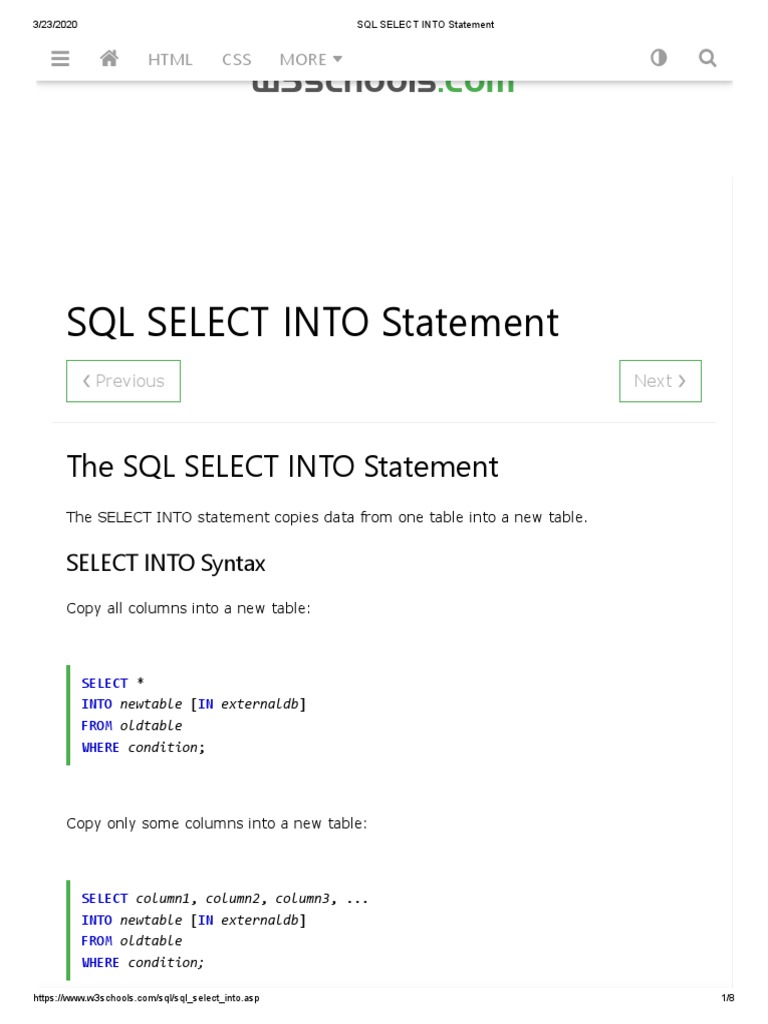
Task: Open search with the magnifier icon
Action: pos(708,58)
